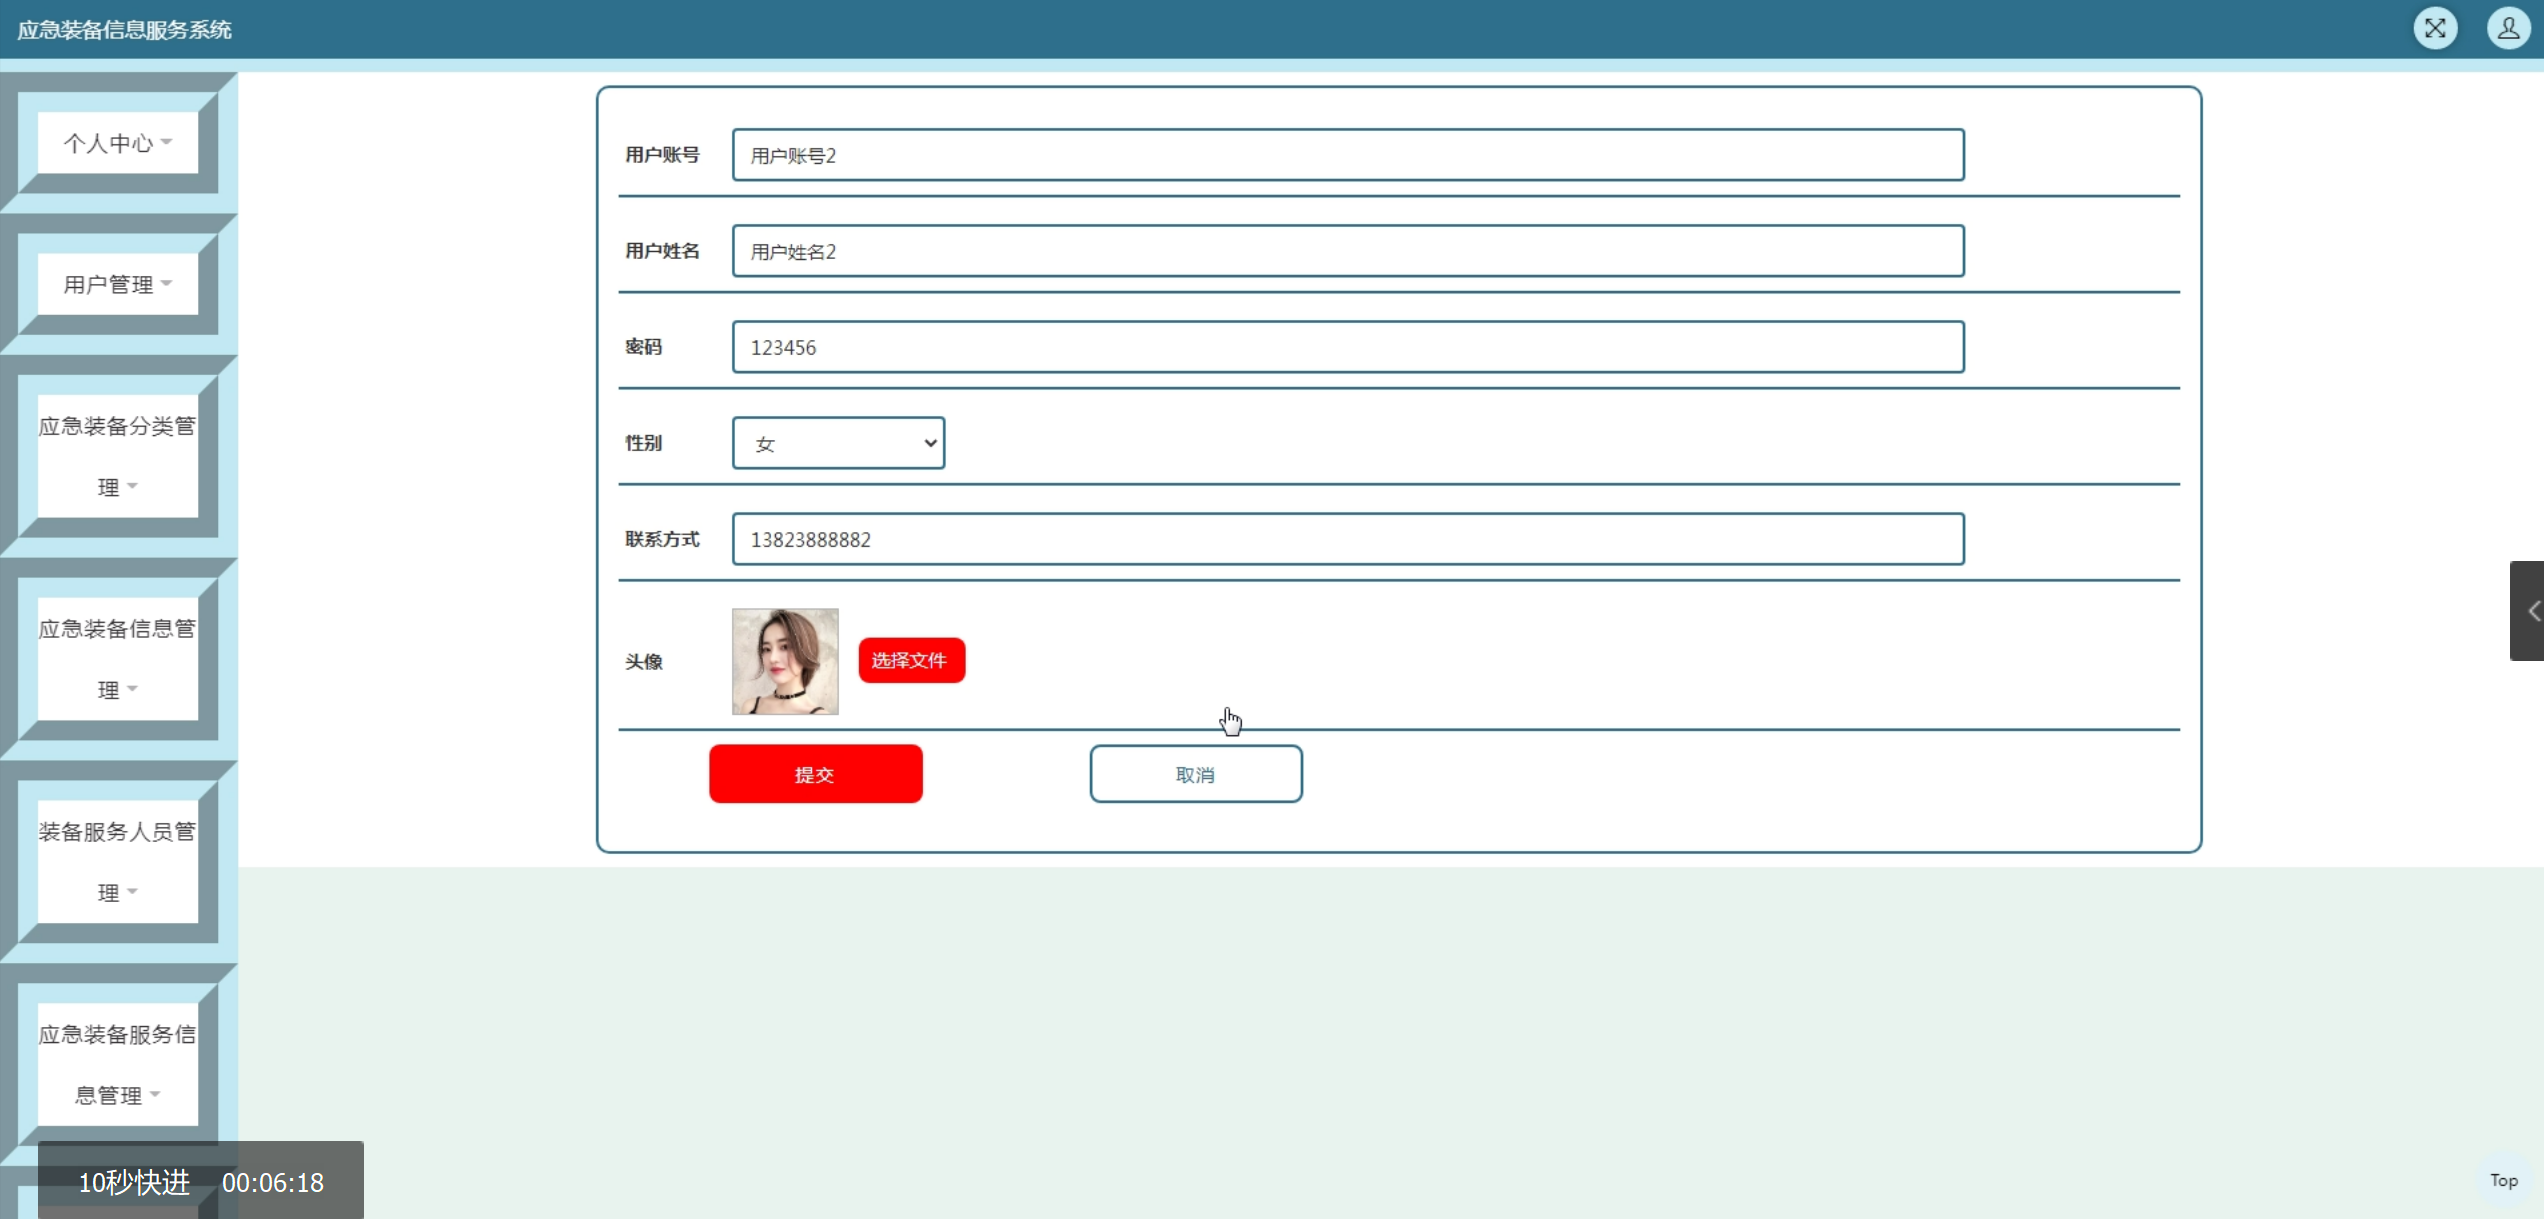Click the avatar photo thumbnail
The height and width of the screenshot is (1219, 2544).
785,661
